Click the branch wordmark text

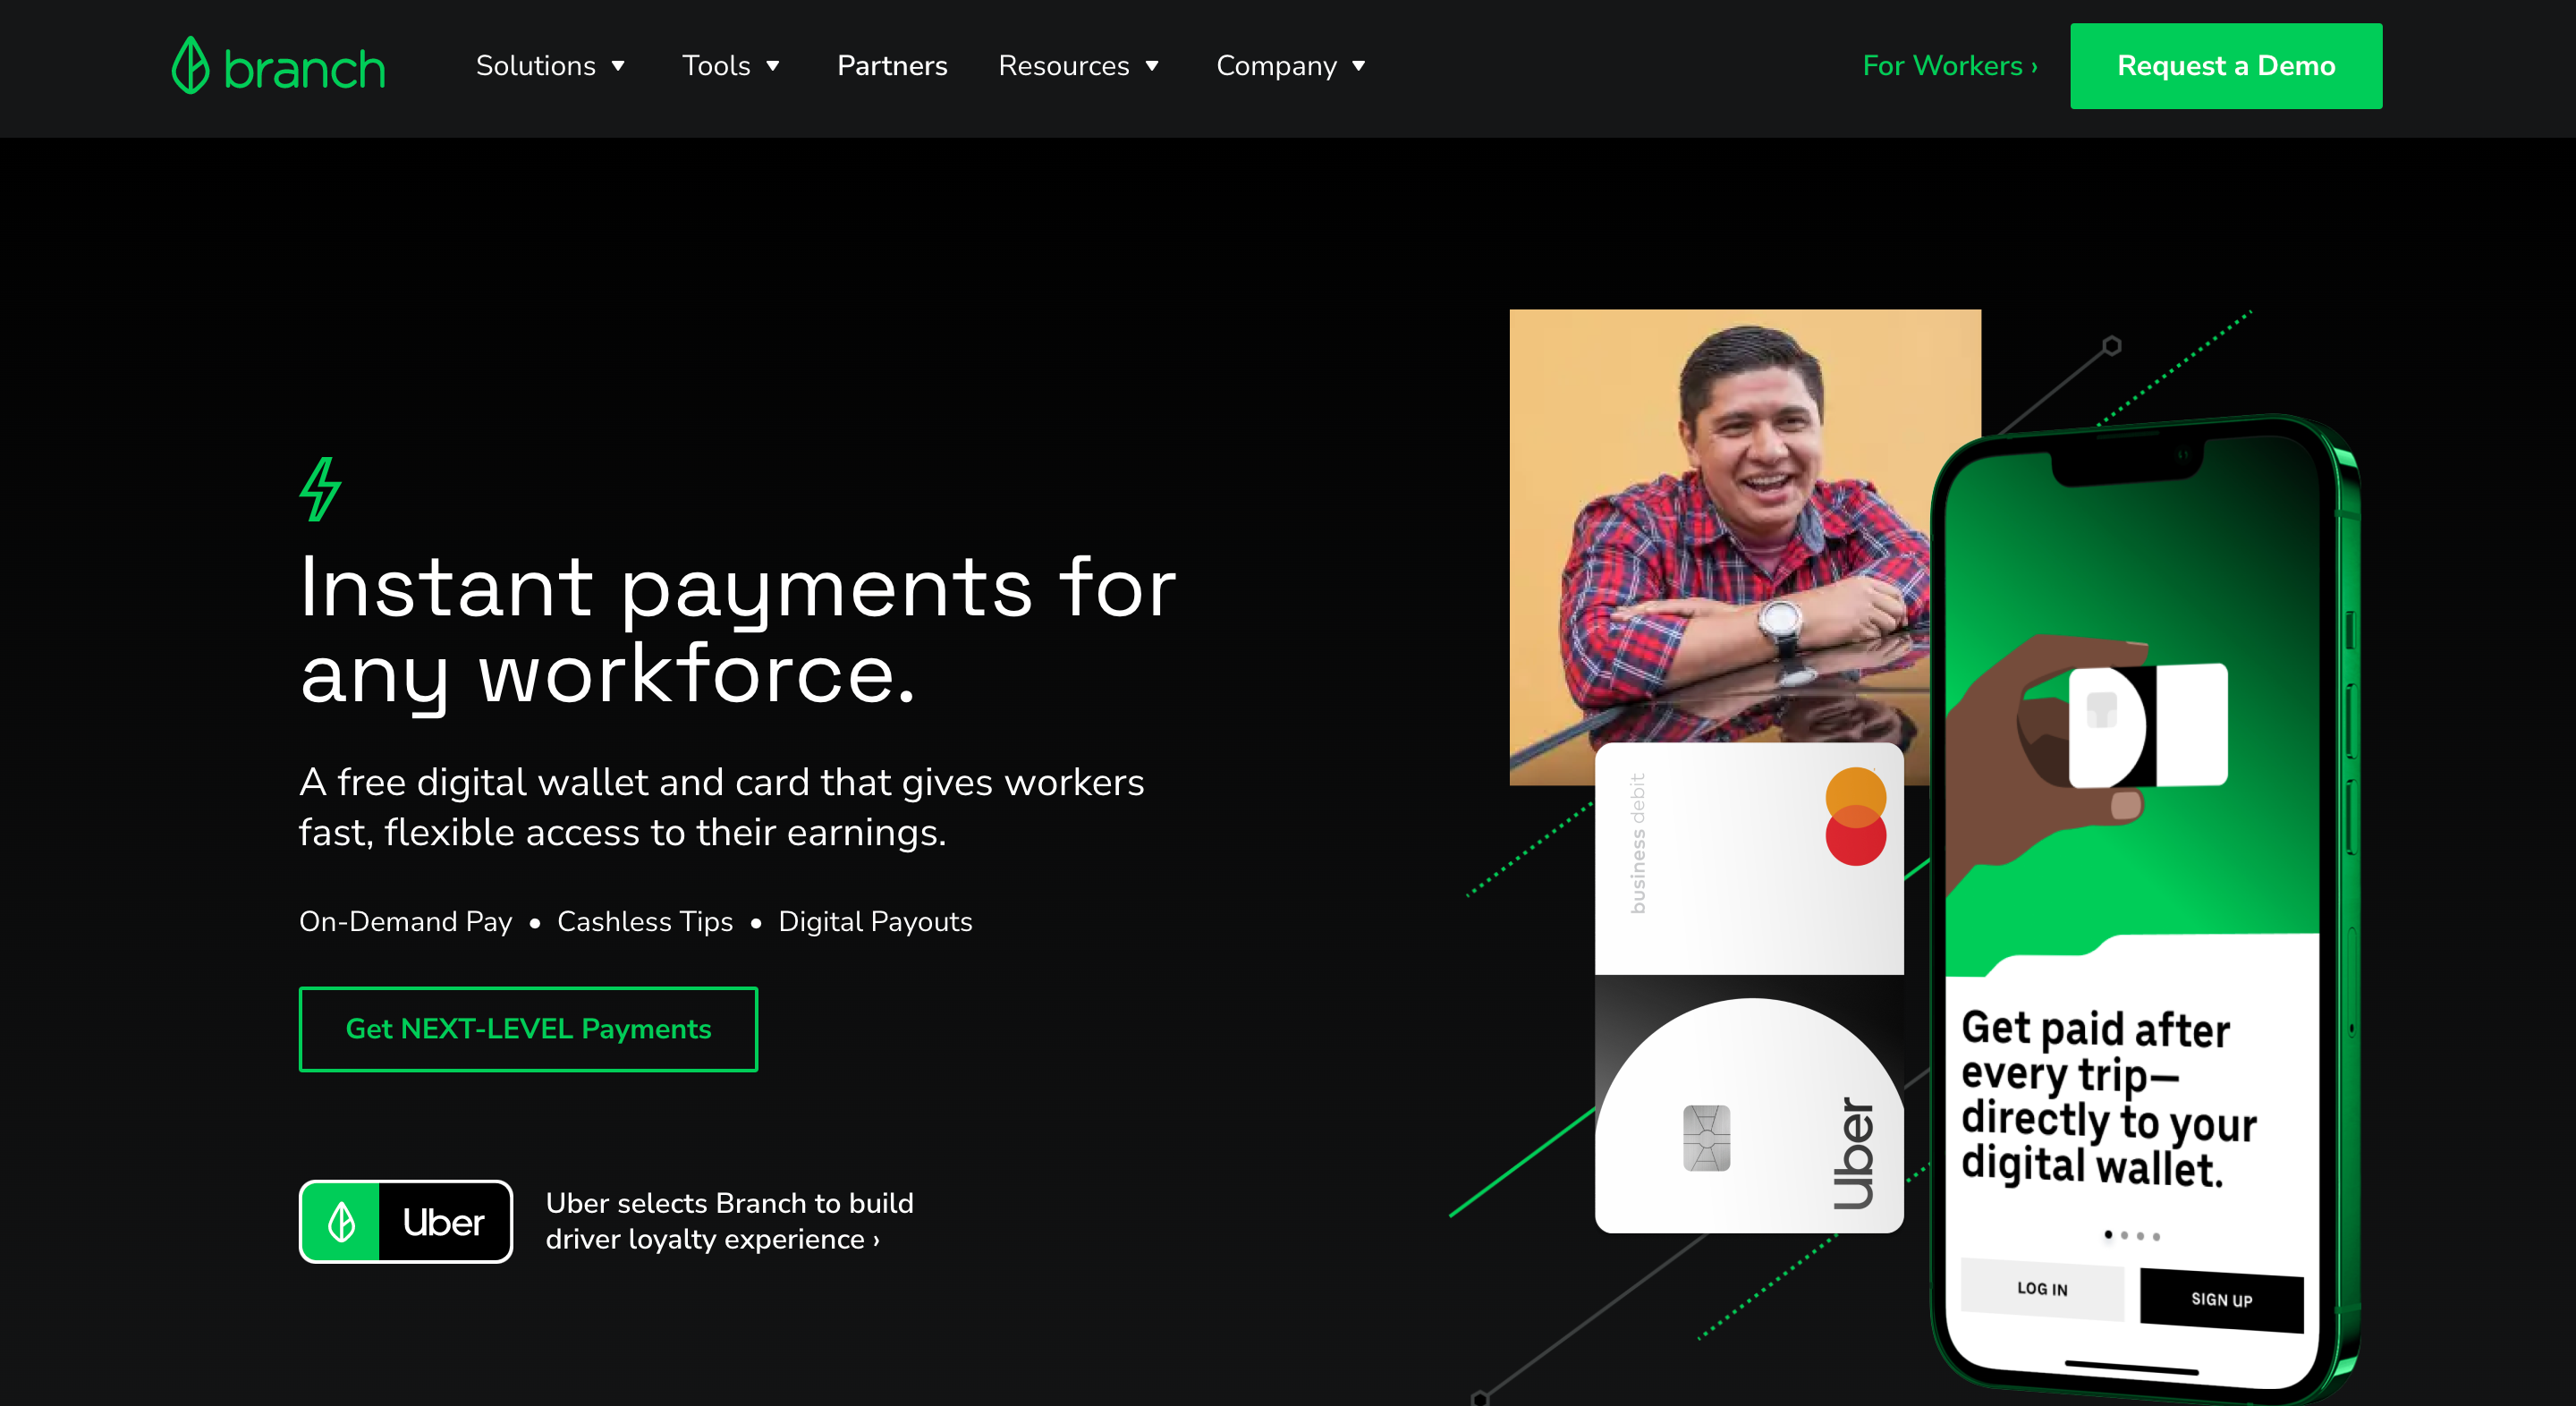[x=304, y=69]
